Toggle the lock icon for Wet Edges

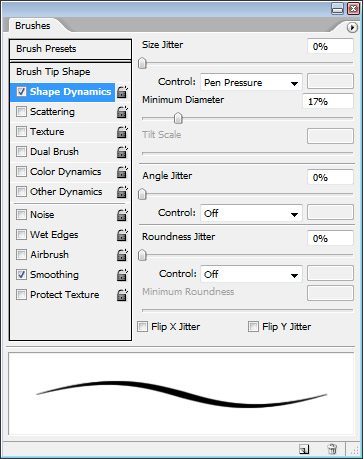[x=122, y=235]
